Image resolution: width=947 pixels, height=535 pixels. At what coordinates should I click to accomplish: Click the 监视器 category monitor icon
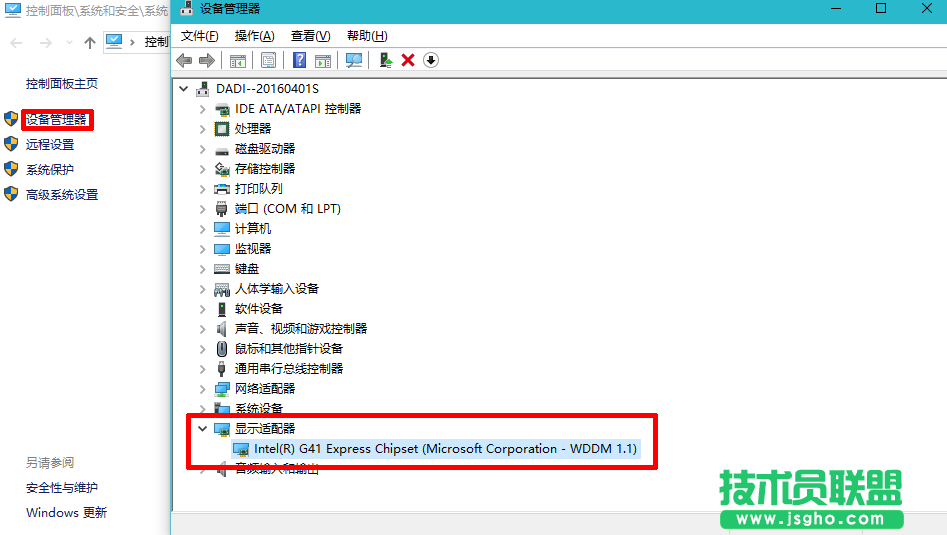[222, 249]
